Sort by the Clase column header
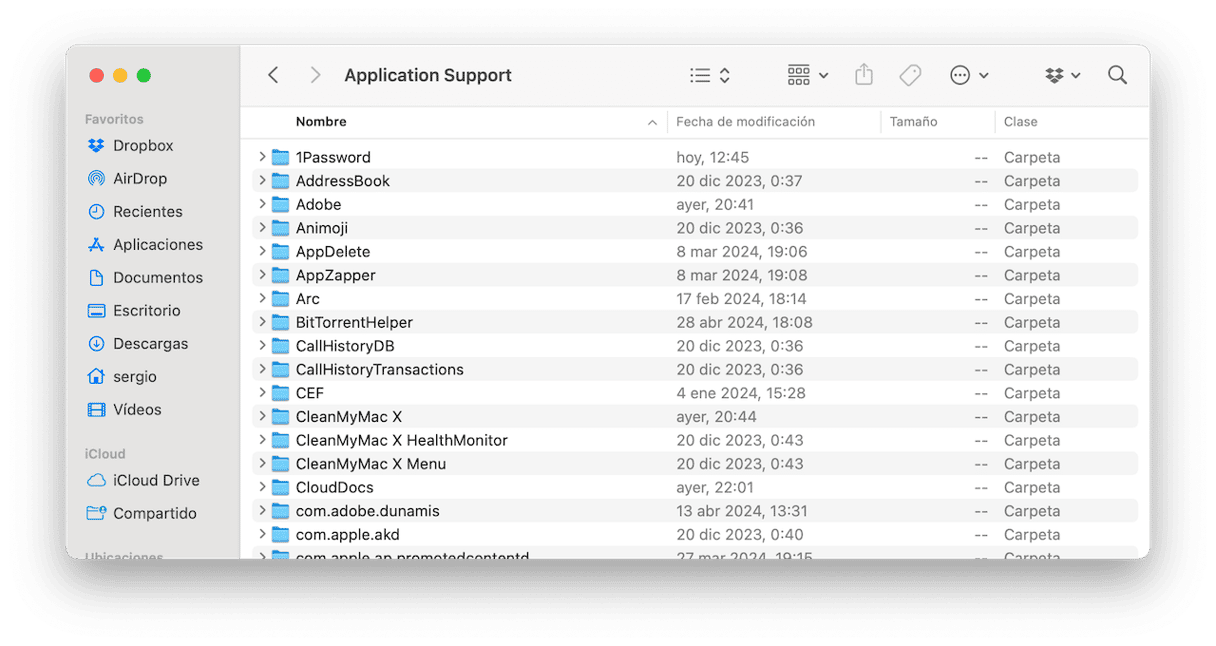Image resolution: width=1216 pixels, height=646 pixels. click(x=1021, y=121)
